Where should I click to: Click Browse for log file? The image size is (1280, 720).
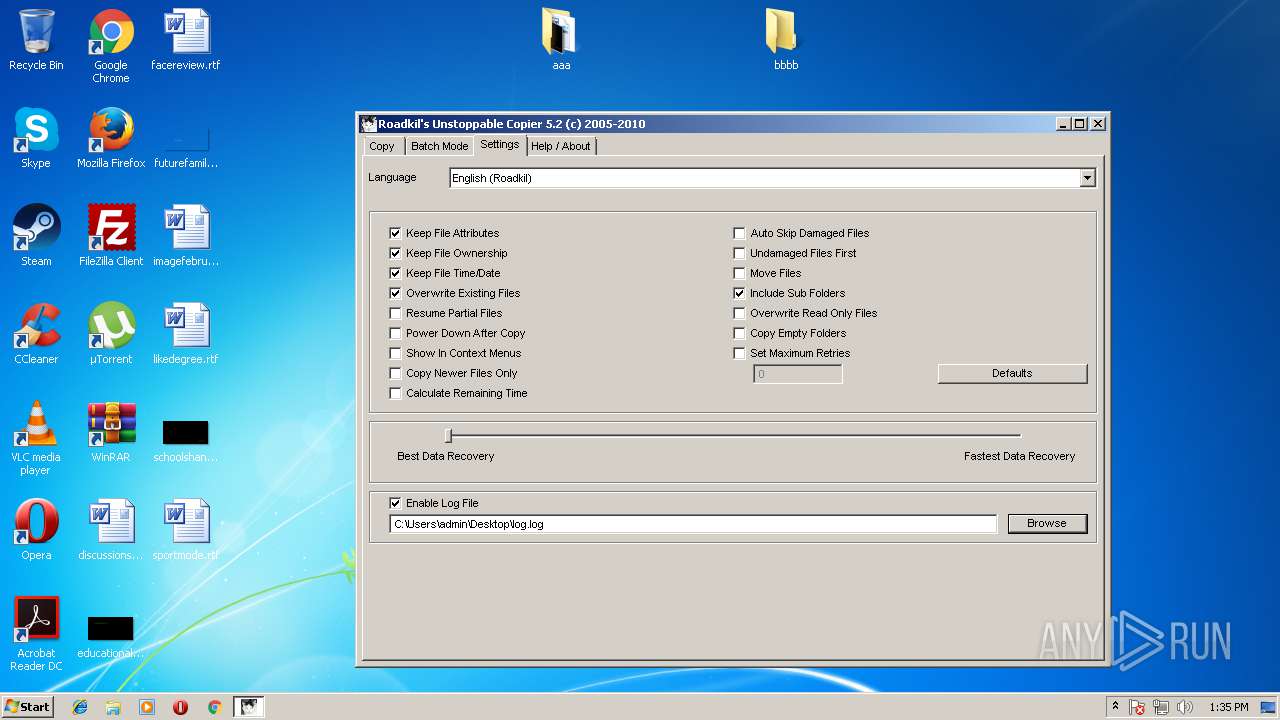point(1047,523)
